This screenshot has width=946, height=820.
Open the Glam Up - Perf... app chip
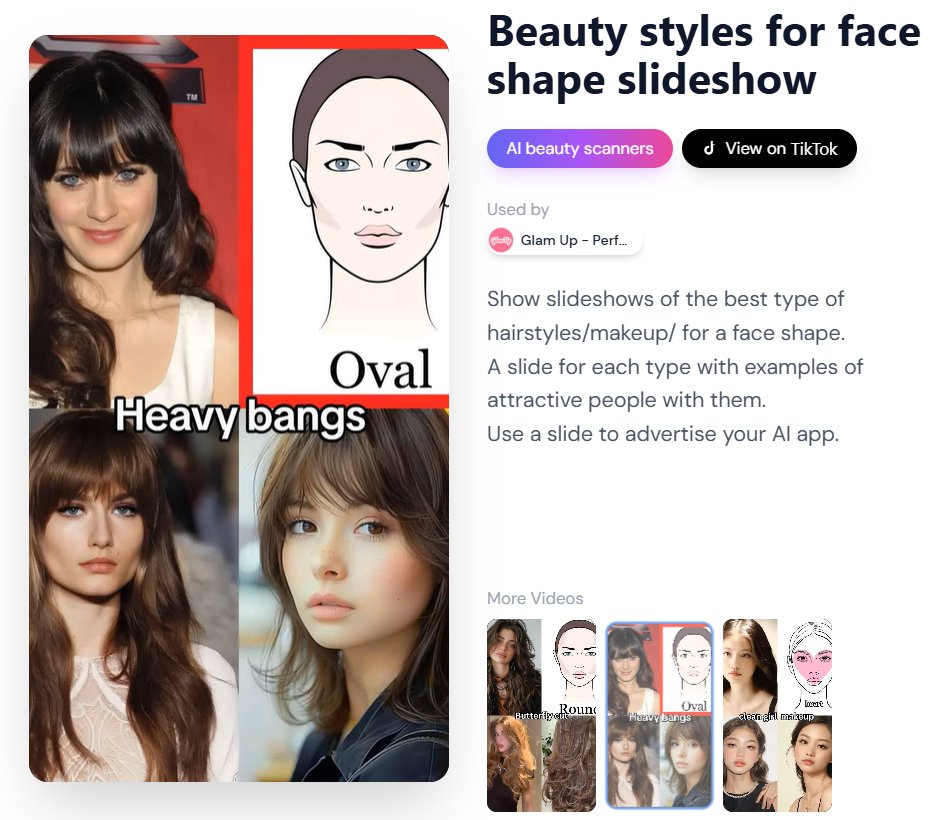coord(565,241)
